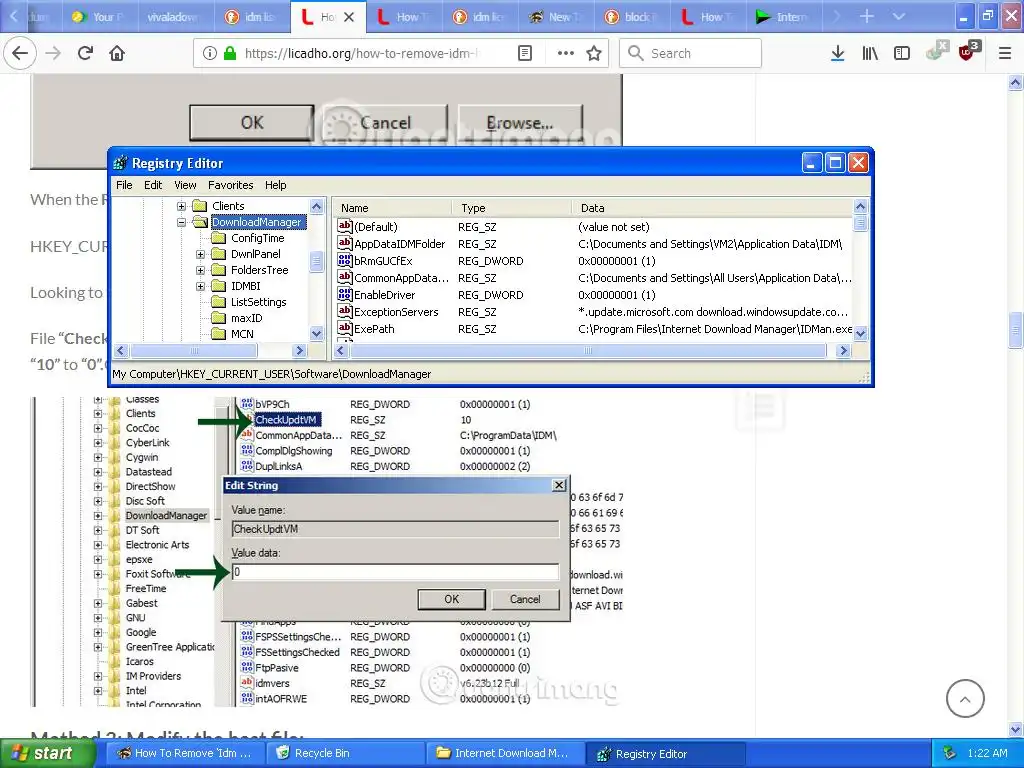This screenshot has width=1024, height=768.
Task: Click the DownloadManager folder icon in tree
Action: point(200,222)
